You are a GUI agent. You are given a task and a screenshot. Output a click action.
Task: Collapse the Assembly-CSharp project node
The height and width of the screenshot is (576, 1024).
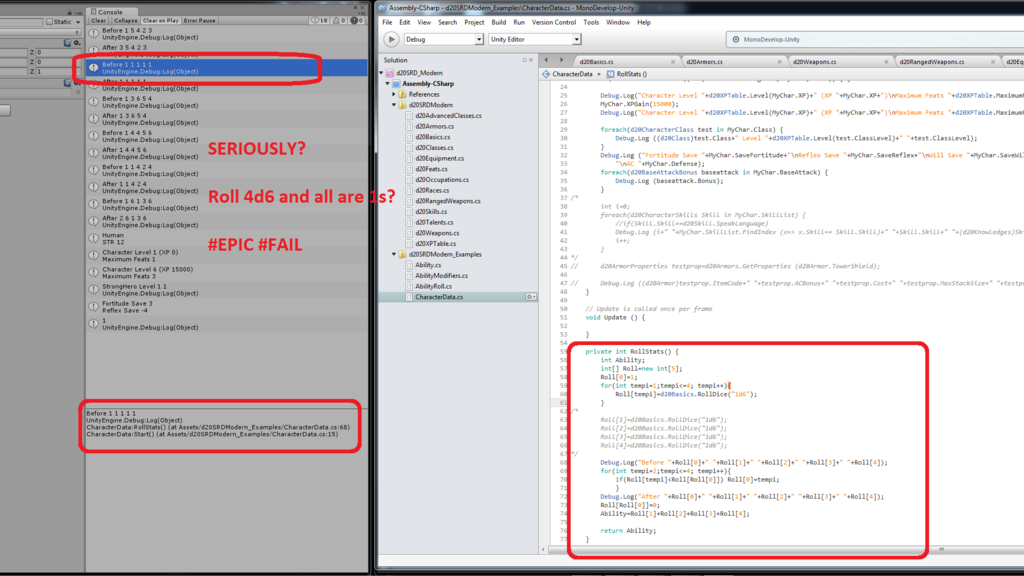(388, 84)
